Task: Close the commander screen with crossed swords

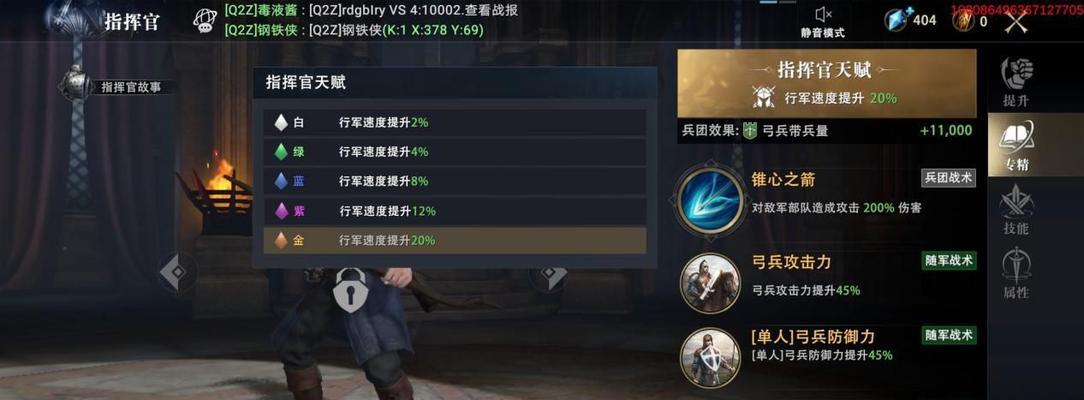Action: [1016, 21]
